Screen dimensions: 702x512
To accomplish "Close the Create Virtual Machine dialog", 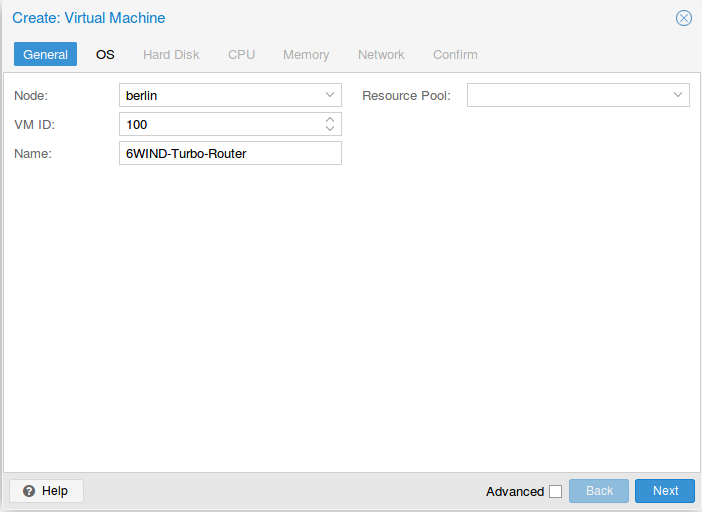I will click(684, 18).
